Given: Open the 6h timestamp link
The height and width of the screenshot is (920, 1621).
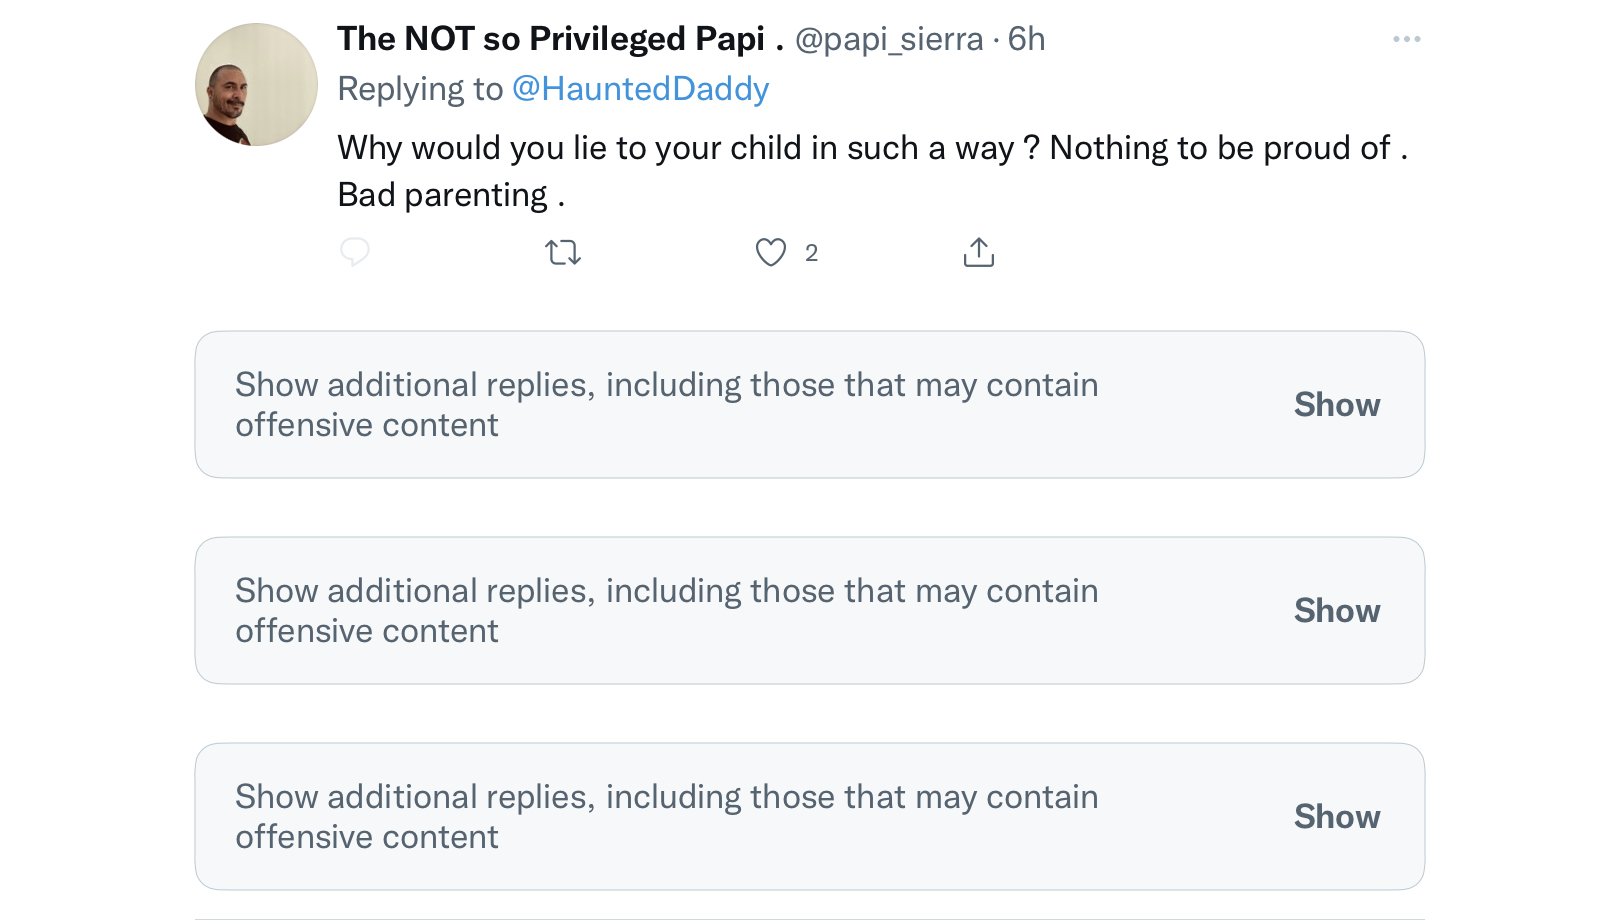Looking at the screenshot, I should click(1026, 39).
